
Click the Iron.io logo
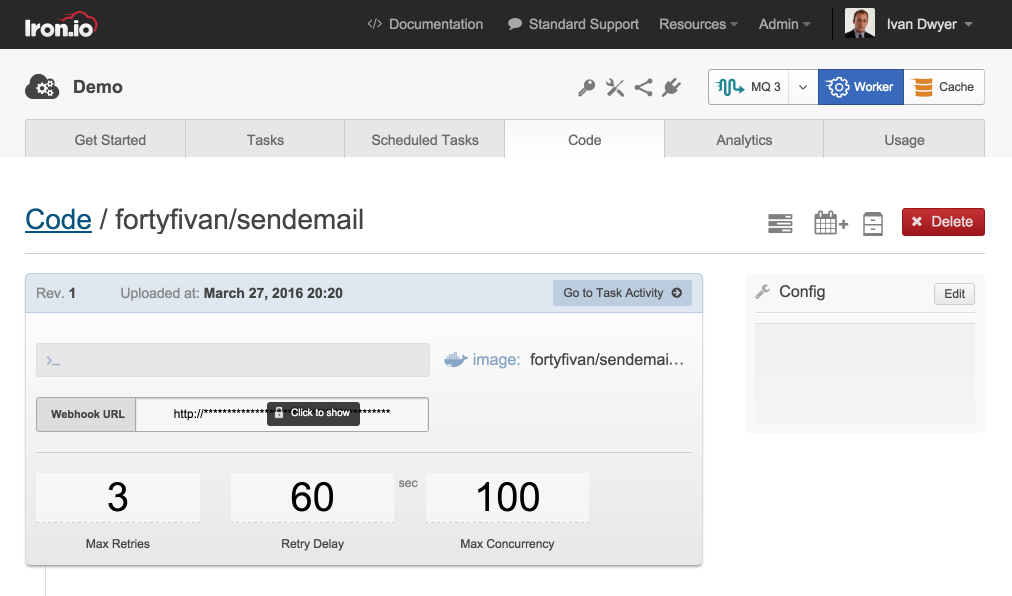(x=61, y=25)
